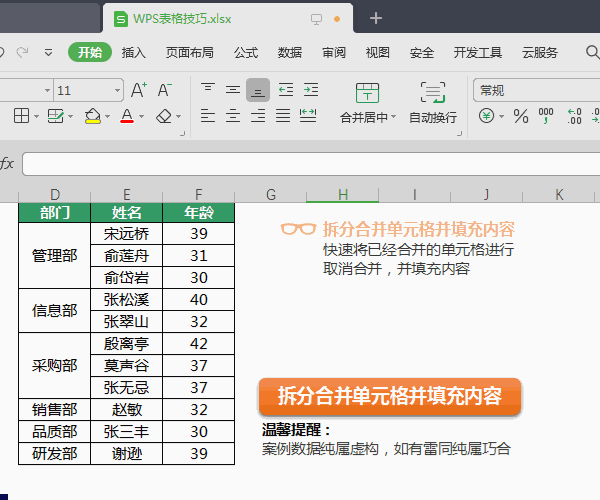600x500 pixels.
Task: Open the font color dropdown arrow
Action: [x=141, y=116]
